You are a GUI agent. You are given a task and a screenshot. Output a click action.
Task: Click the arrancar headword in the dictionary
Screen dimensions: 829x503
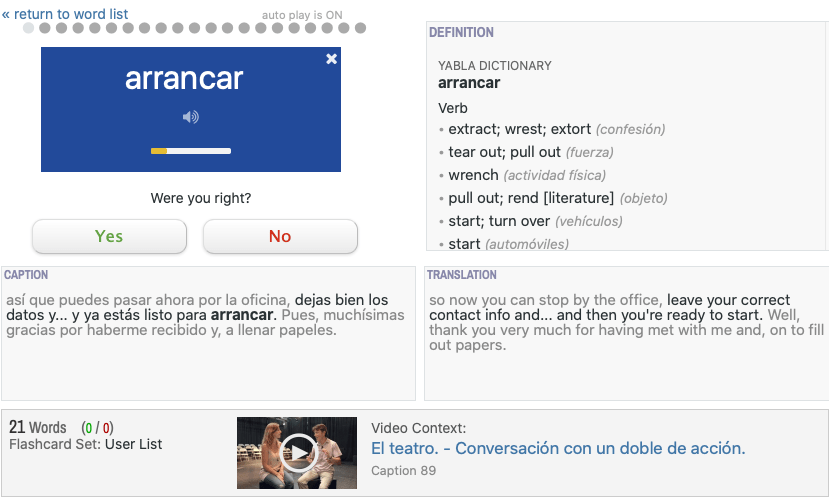469,83
